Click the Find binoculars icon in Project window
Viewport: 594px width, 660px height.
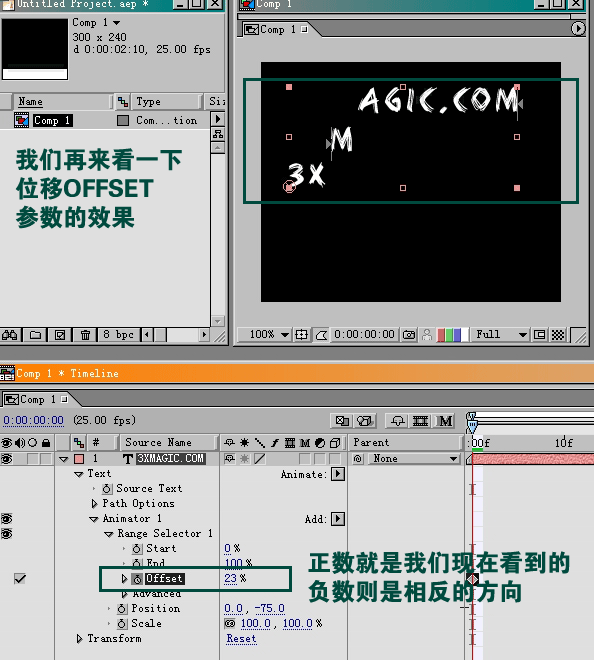pyautogui.click(x=10, y=335)
